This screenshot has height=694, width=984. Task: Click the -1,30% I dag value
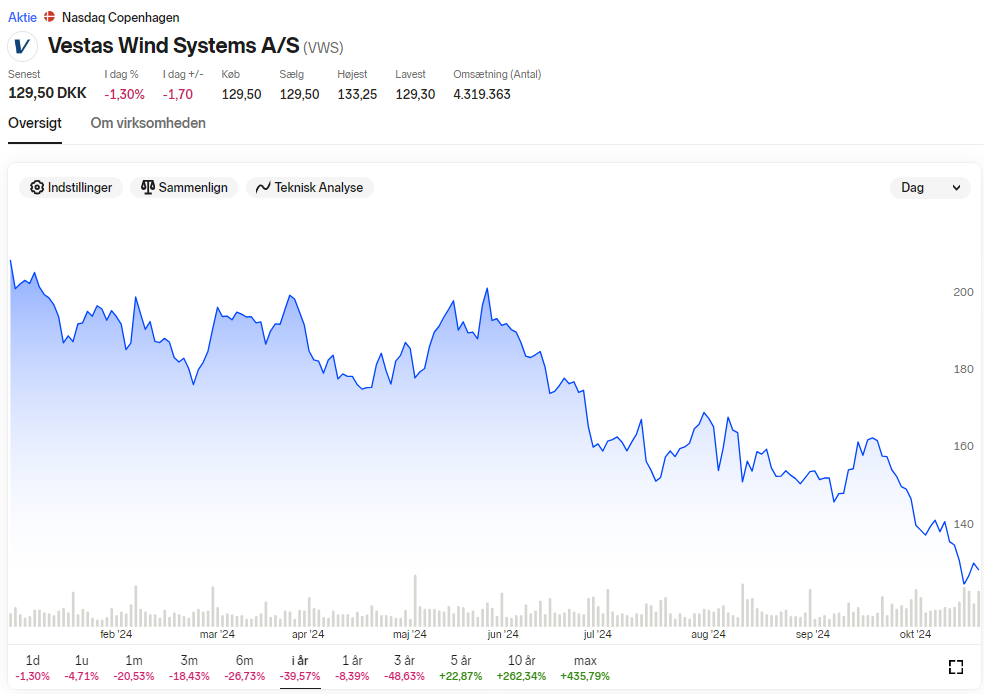pos(124,94)
